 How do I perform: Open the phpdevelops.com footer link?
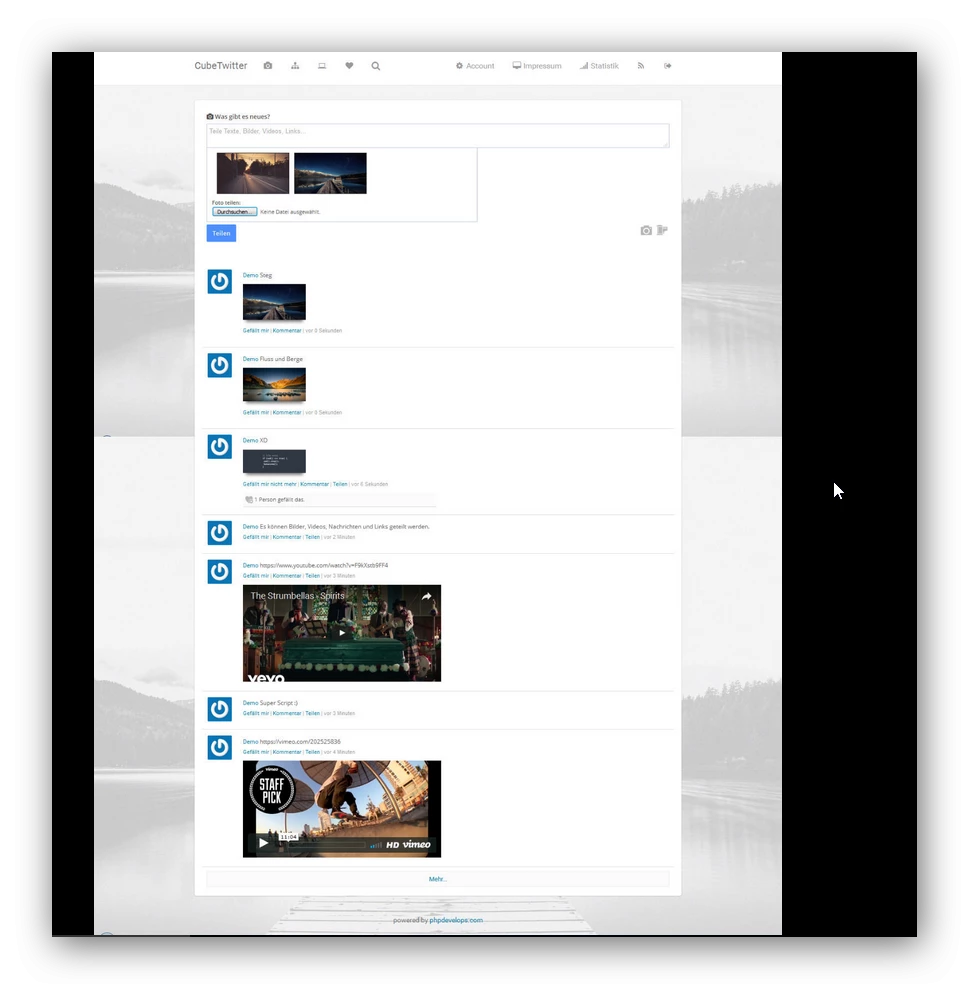[456, 920]
